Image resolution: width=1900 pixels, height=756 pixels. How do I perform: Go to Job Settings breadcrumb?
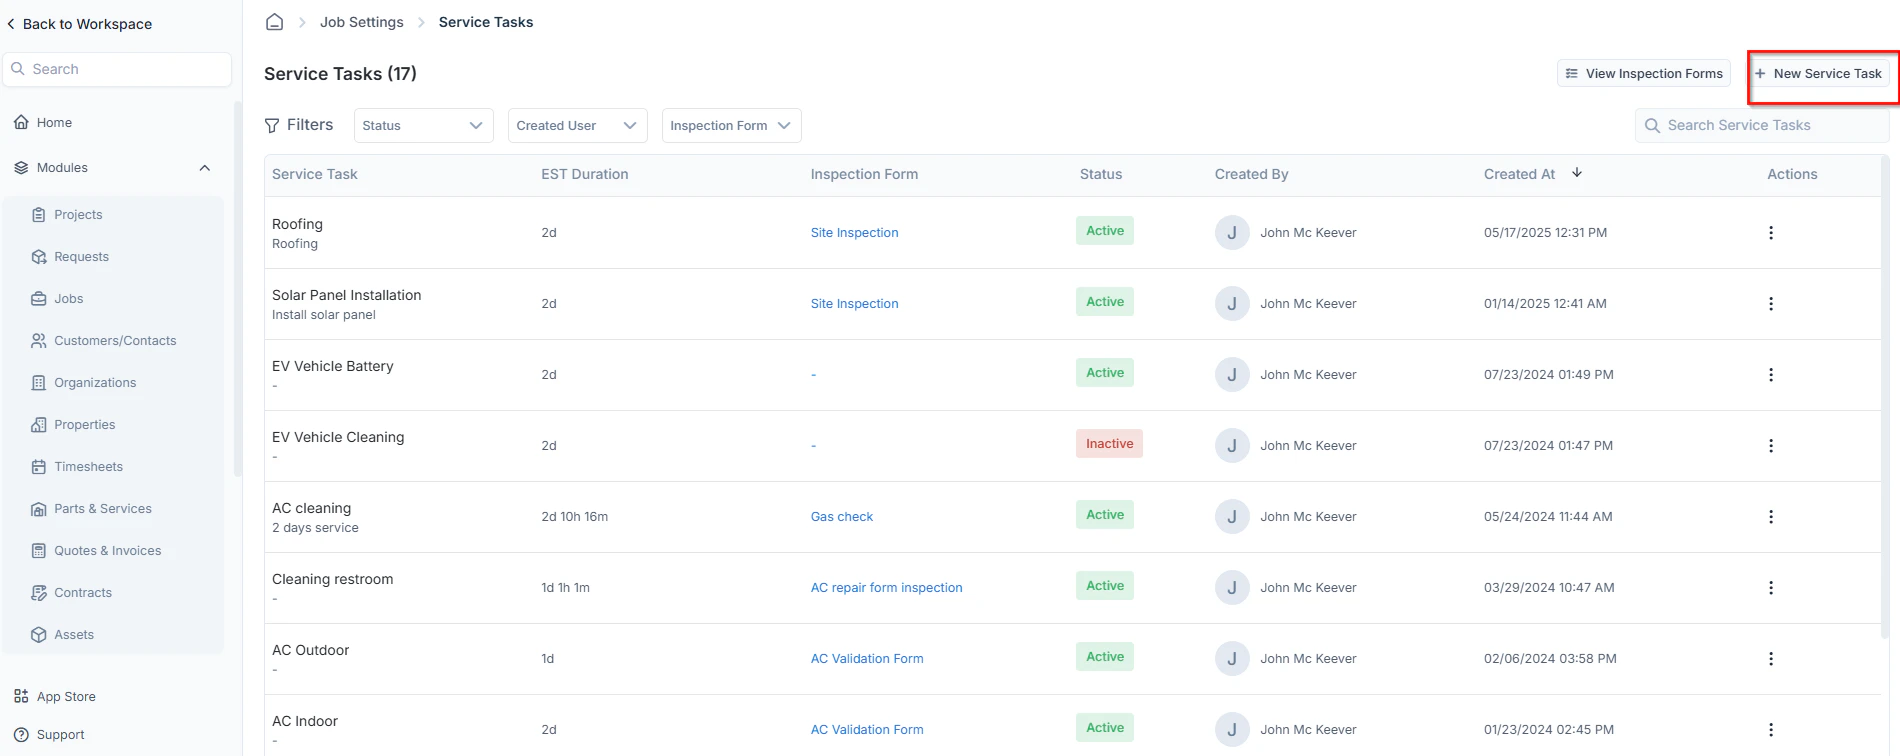point(362,22)
